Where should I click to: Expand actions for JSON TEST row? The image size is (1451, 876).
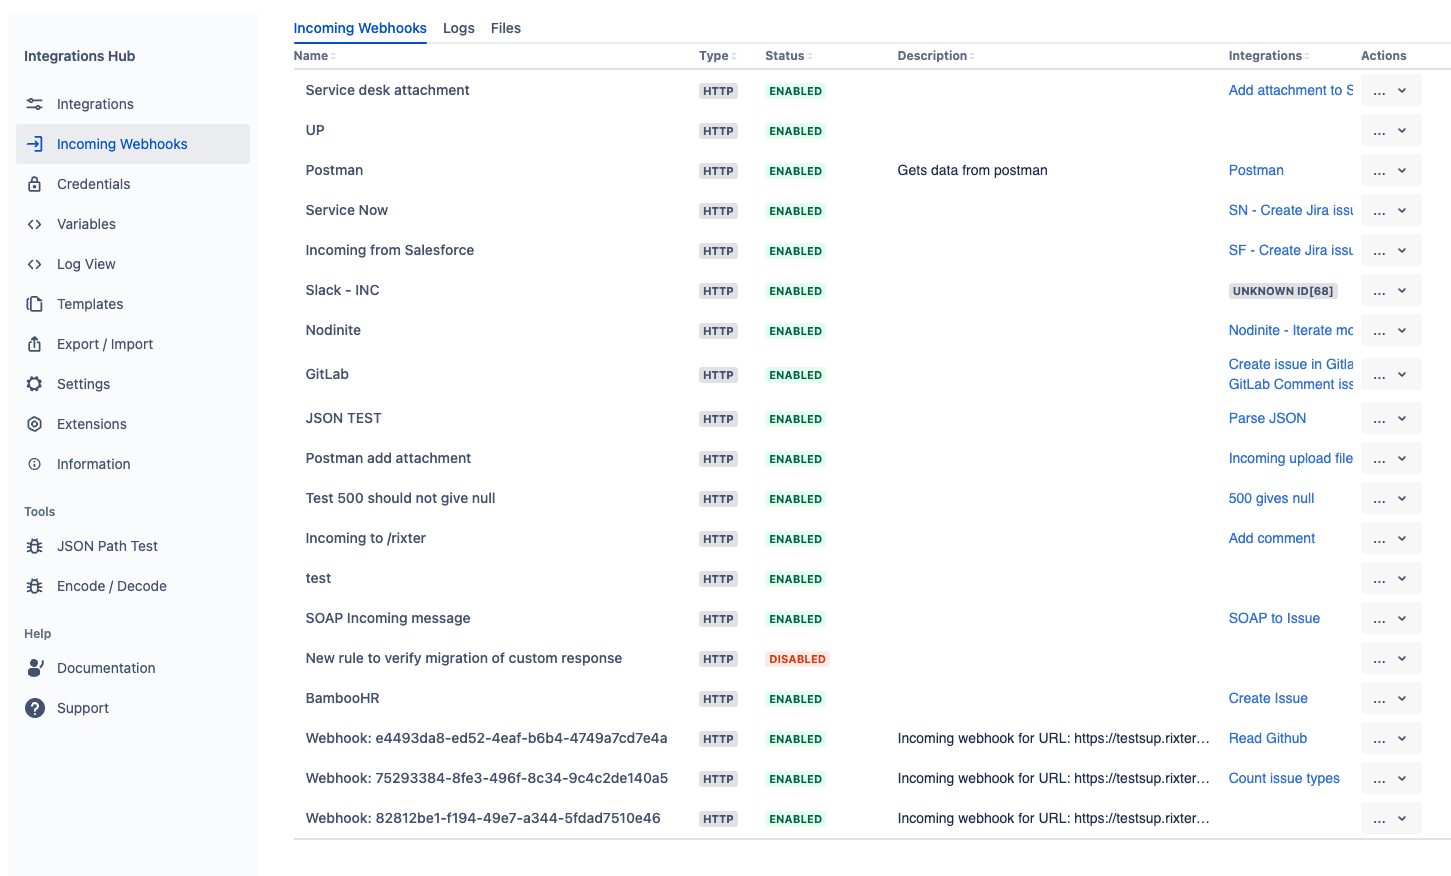click(x=1391, y=418)
